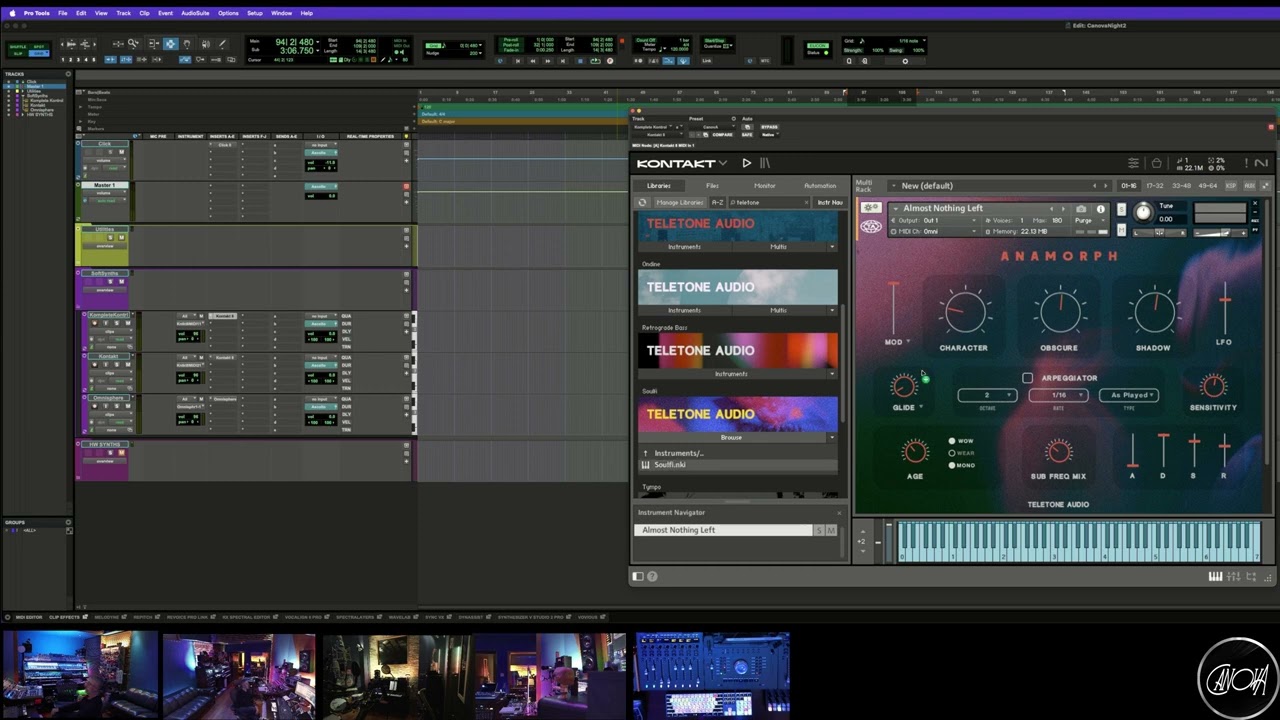Select the fourth studio camera thumbnail
This screenshot has height=720, width=1280.
click(550, 675)
